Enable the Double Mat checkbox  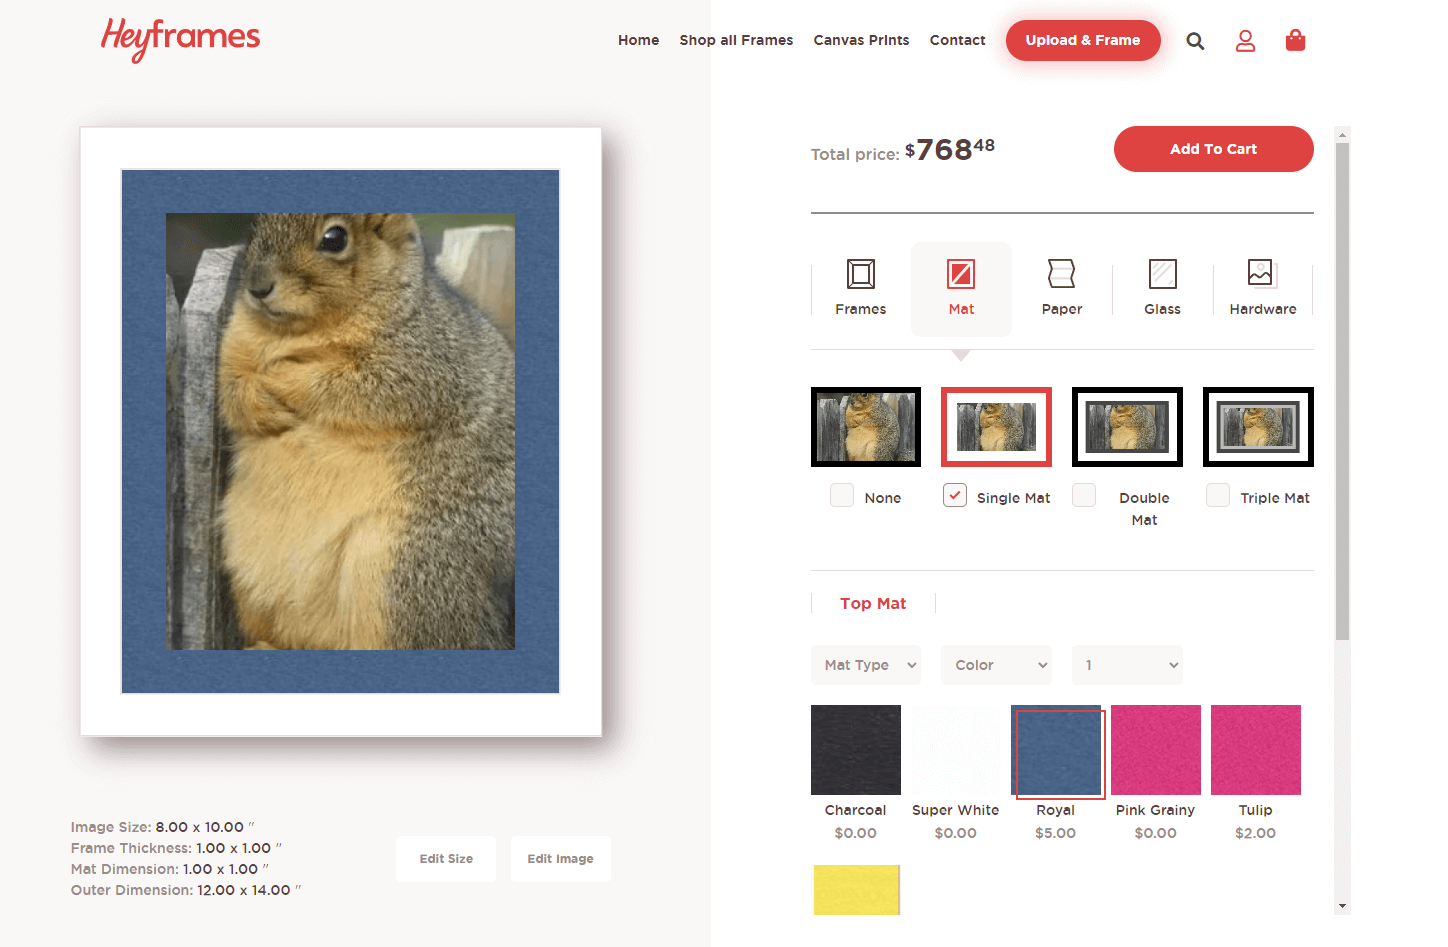click(1084, 495)
